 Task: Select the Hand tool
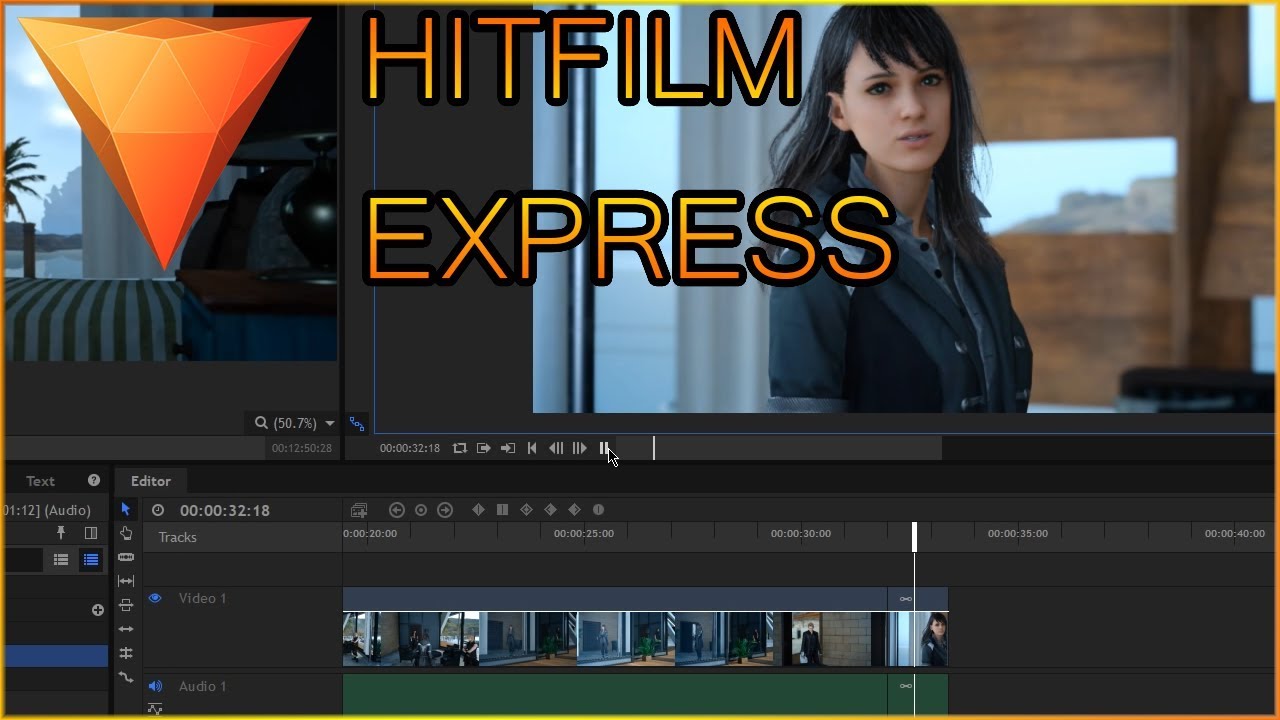coord(126,533)
